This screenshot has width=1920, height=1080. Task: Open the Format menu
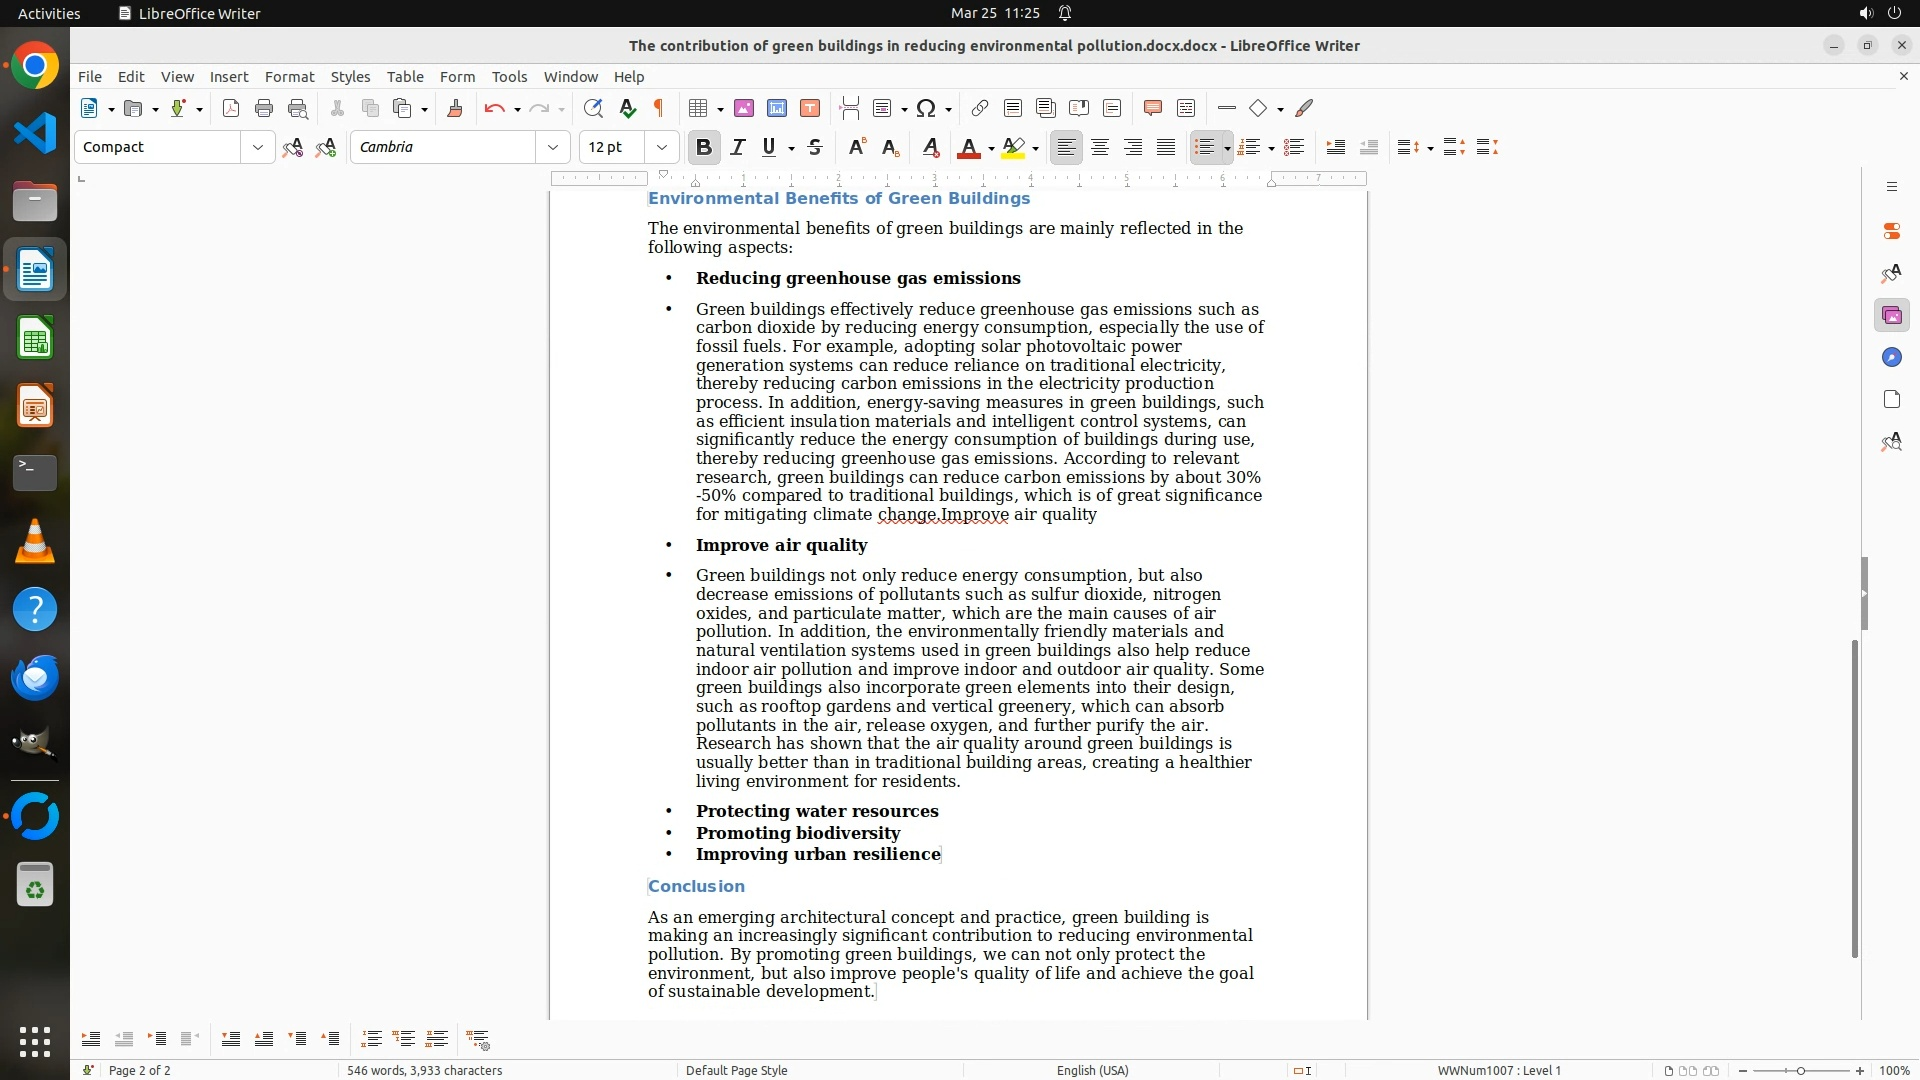289,77
